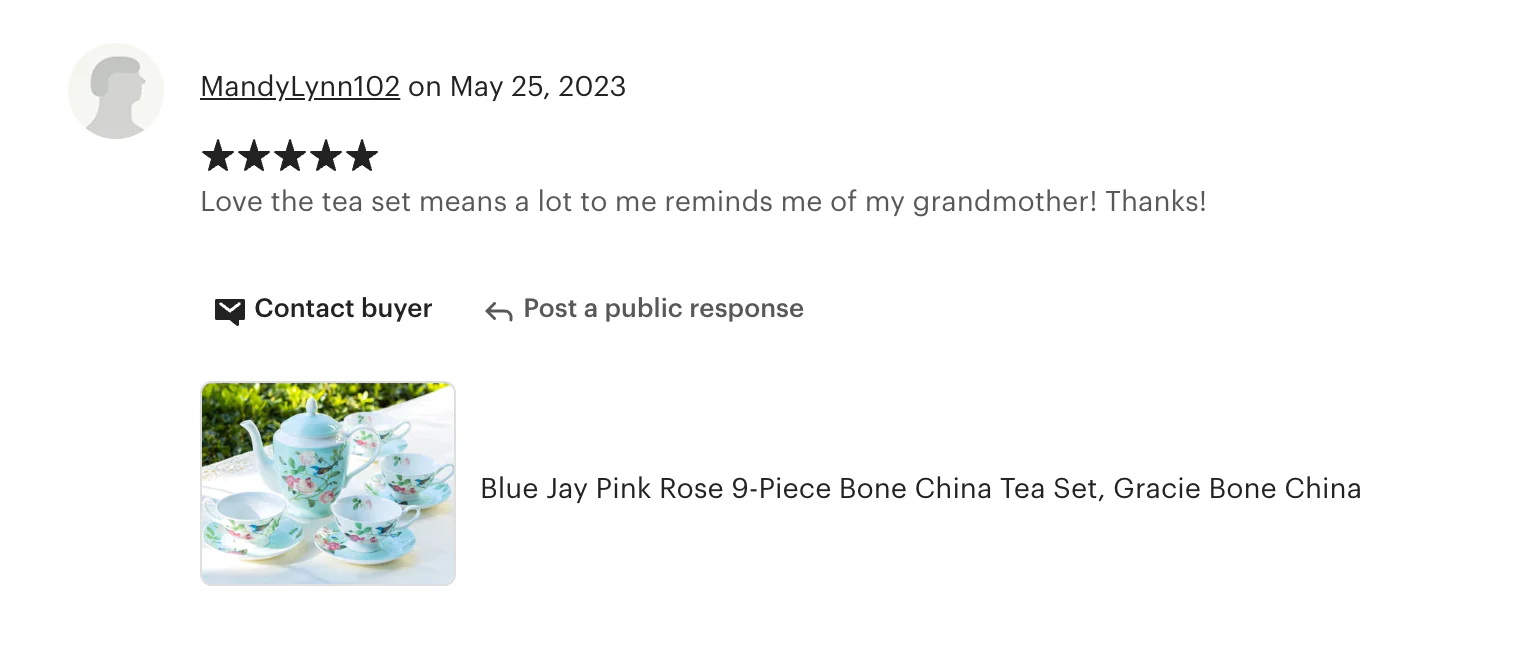This screenshot has height=670, width=1520.
Task: Open the Blue Jay Pink Rose listing title
Action: pyautogui.click(x=920, y=488)
